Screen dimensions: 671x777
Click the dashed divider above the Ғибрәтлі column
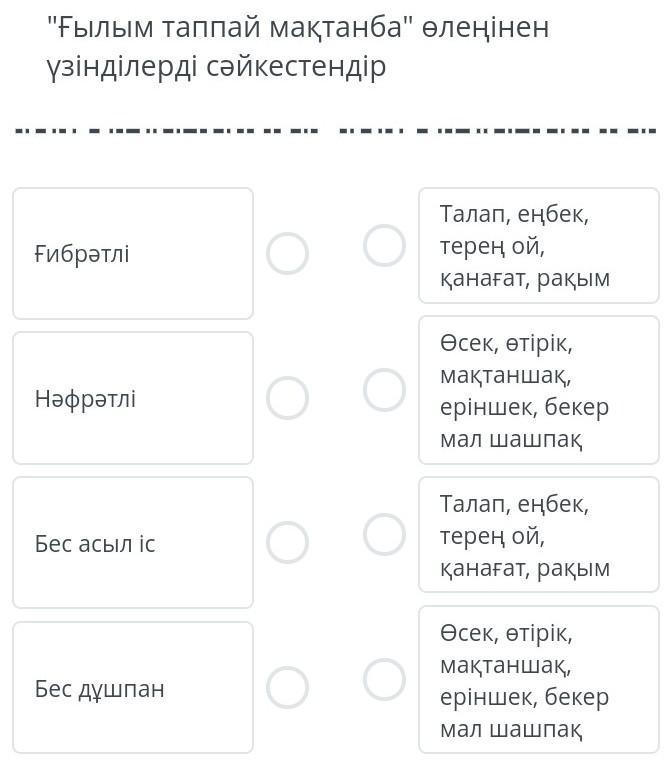(x=165, y=131)
